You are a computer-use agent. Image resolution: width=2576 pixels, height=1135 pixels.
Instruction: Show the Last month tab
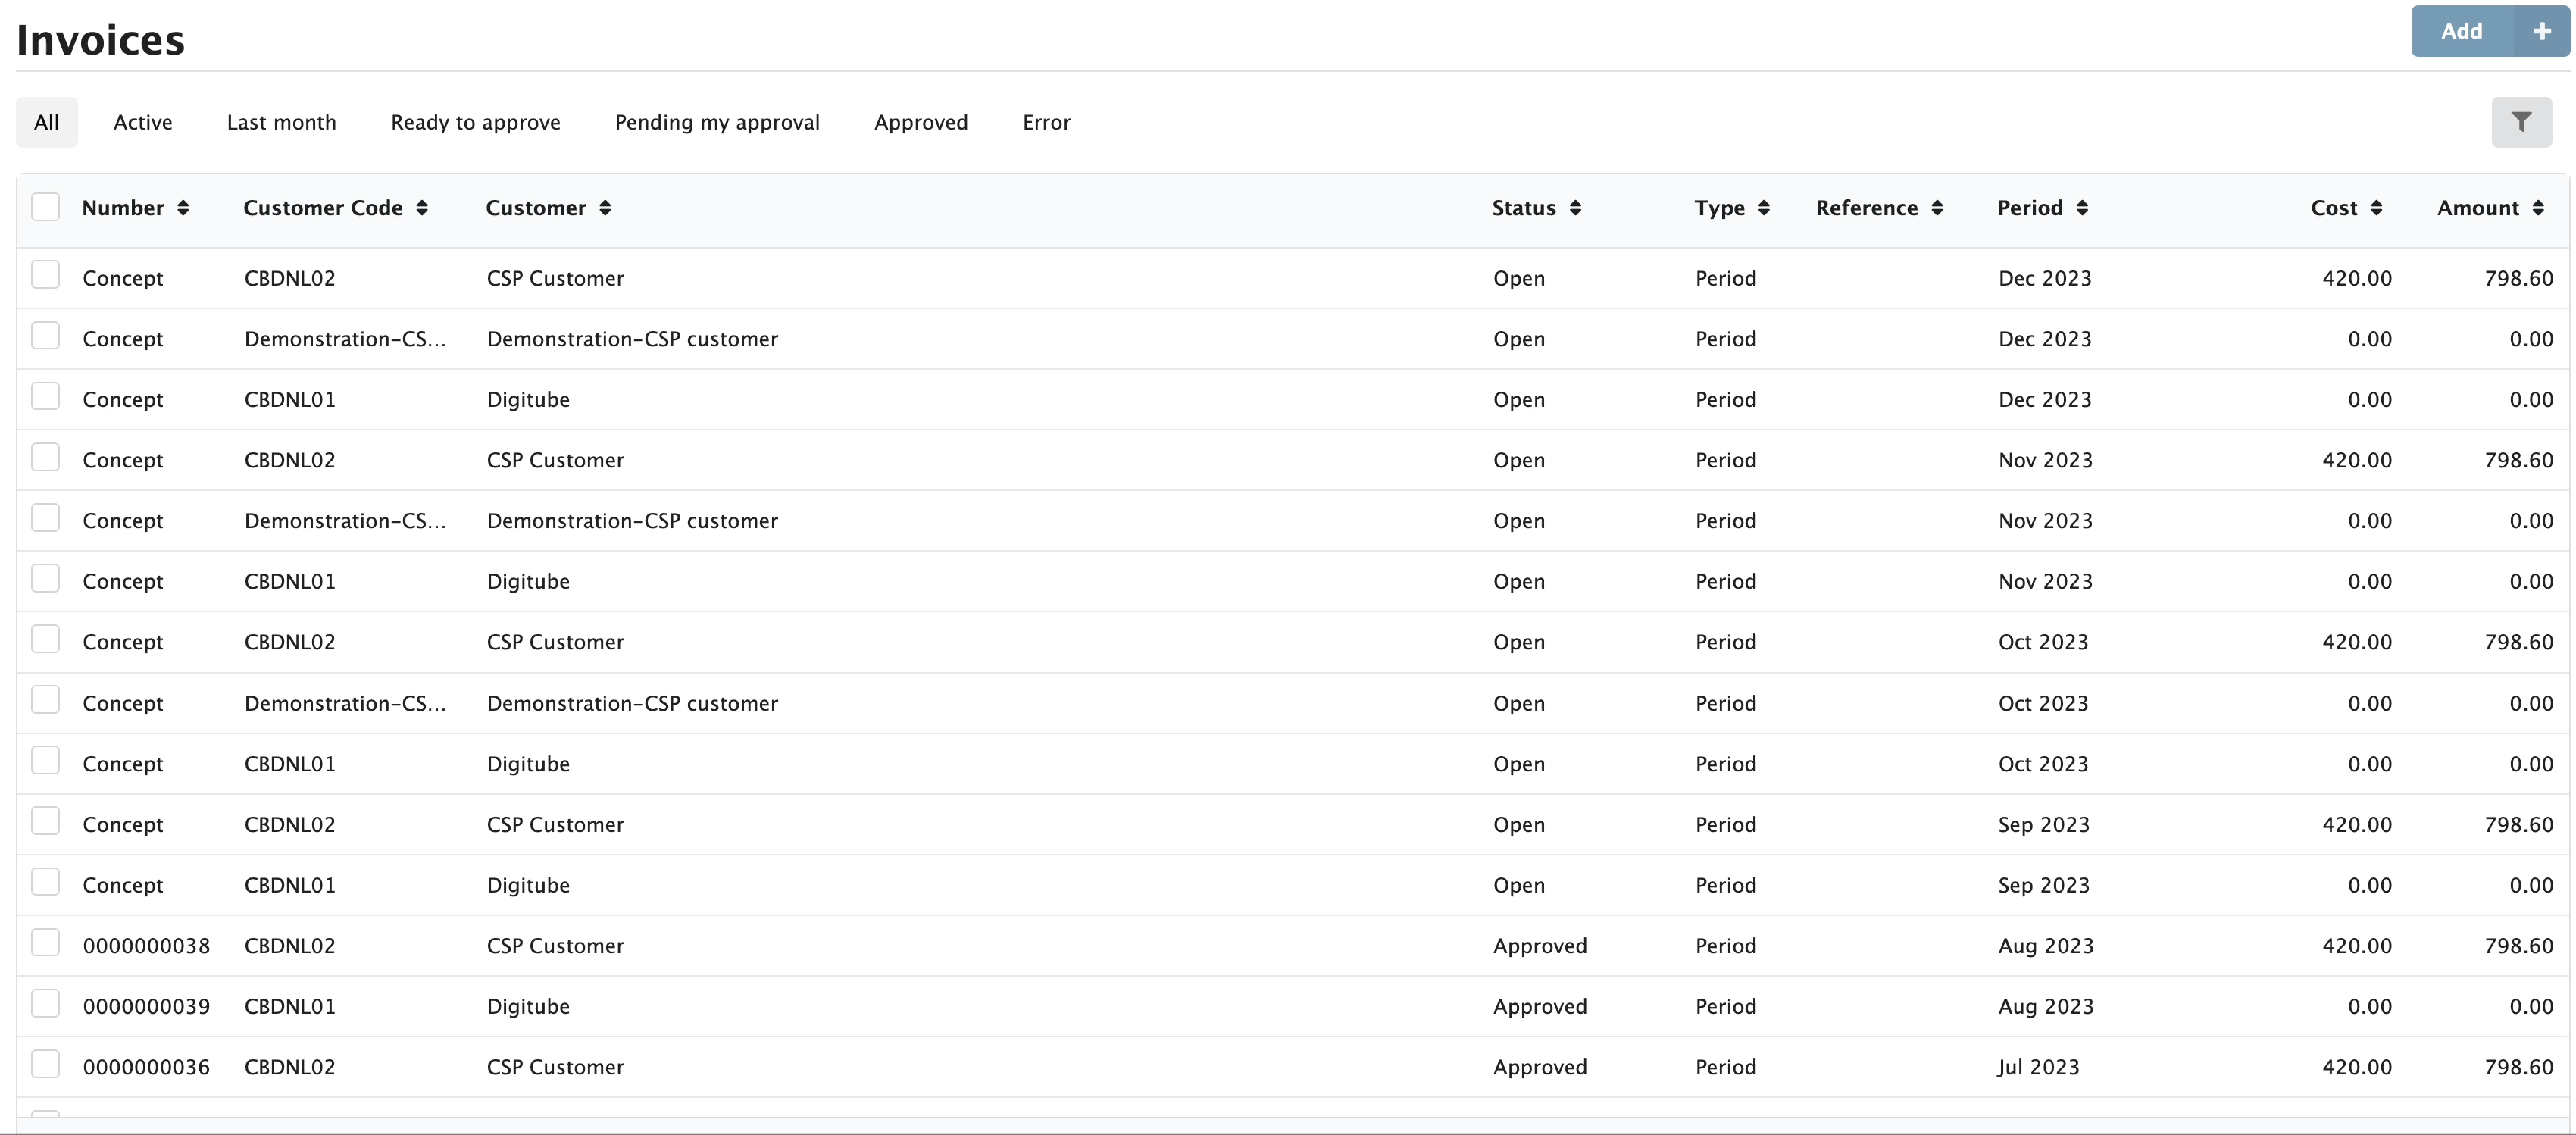point(281,122)
